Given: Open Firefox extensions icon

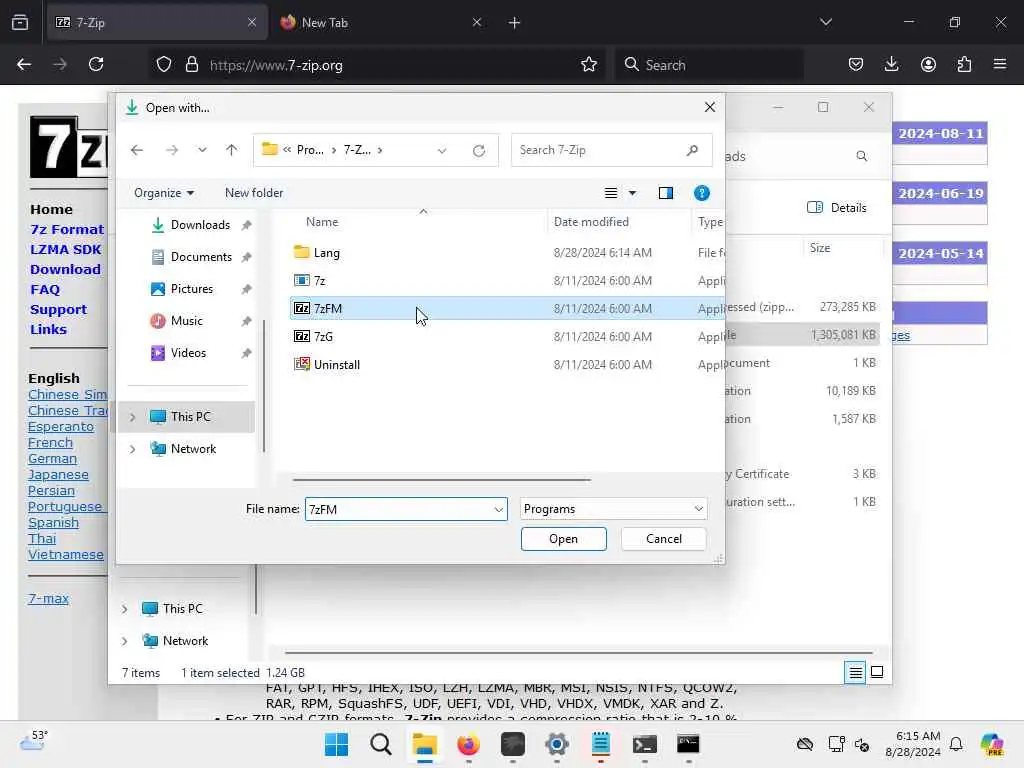Looking at the screenshot, I should 964,64.
